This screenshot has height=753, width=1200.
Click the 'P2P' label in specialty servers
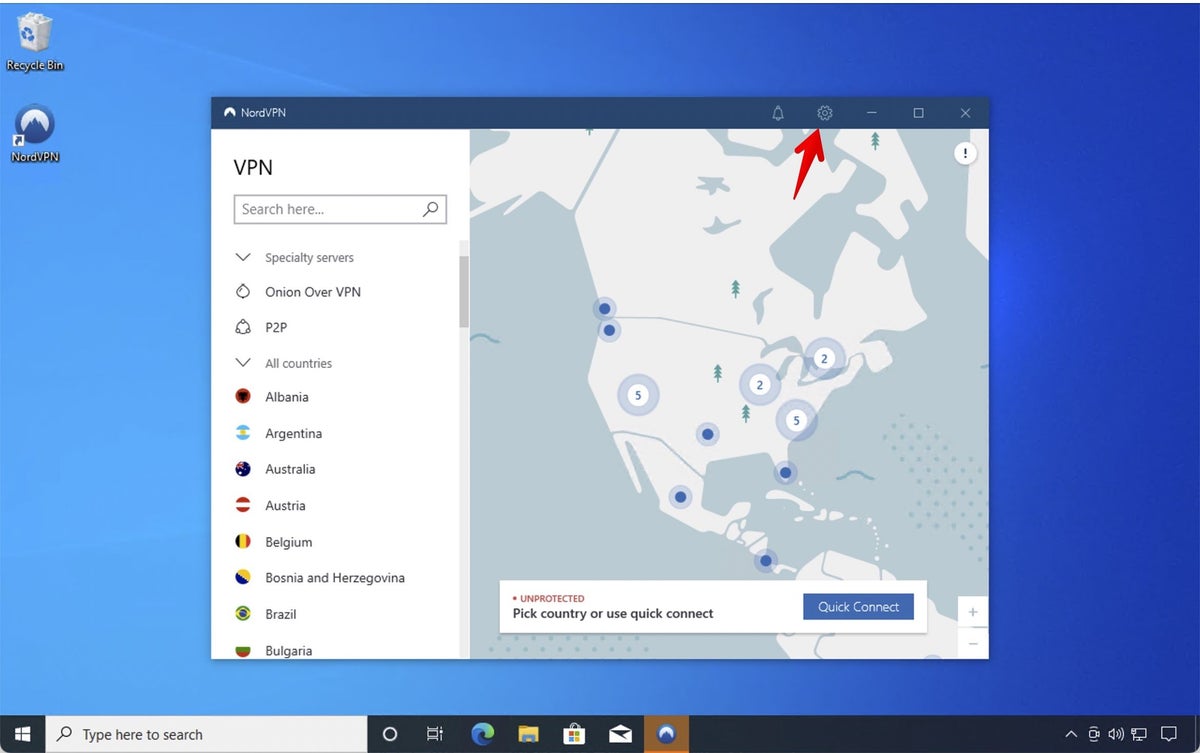(276, 327)
